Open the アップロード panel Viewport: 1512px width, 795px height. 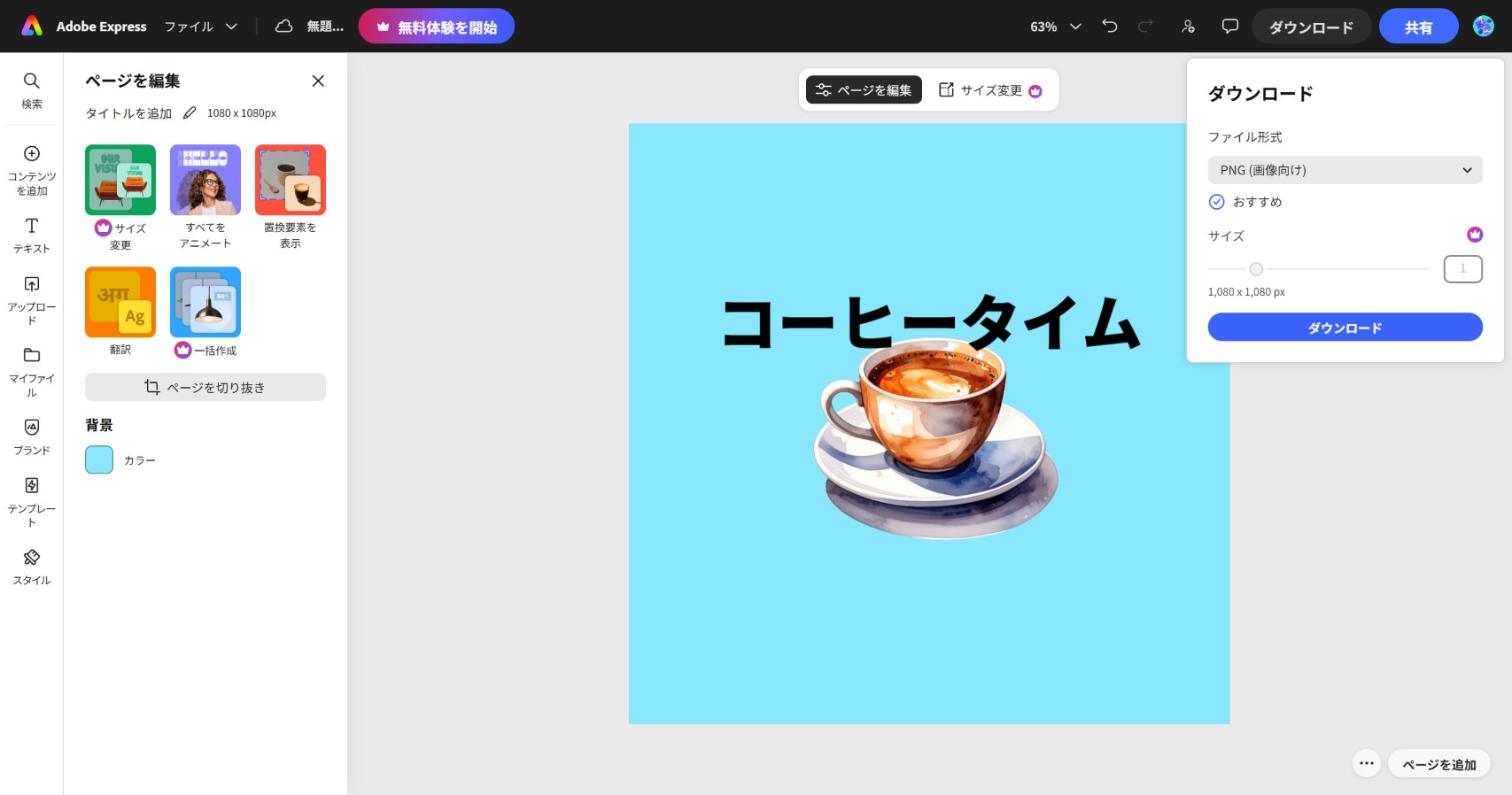[x=31, y=300]
